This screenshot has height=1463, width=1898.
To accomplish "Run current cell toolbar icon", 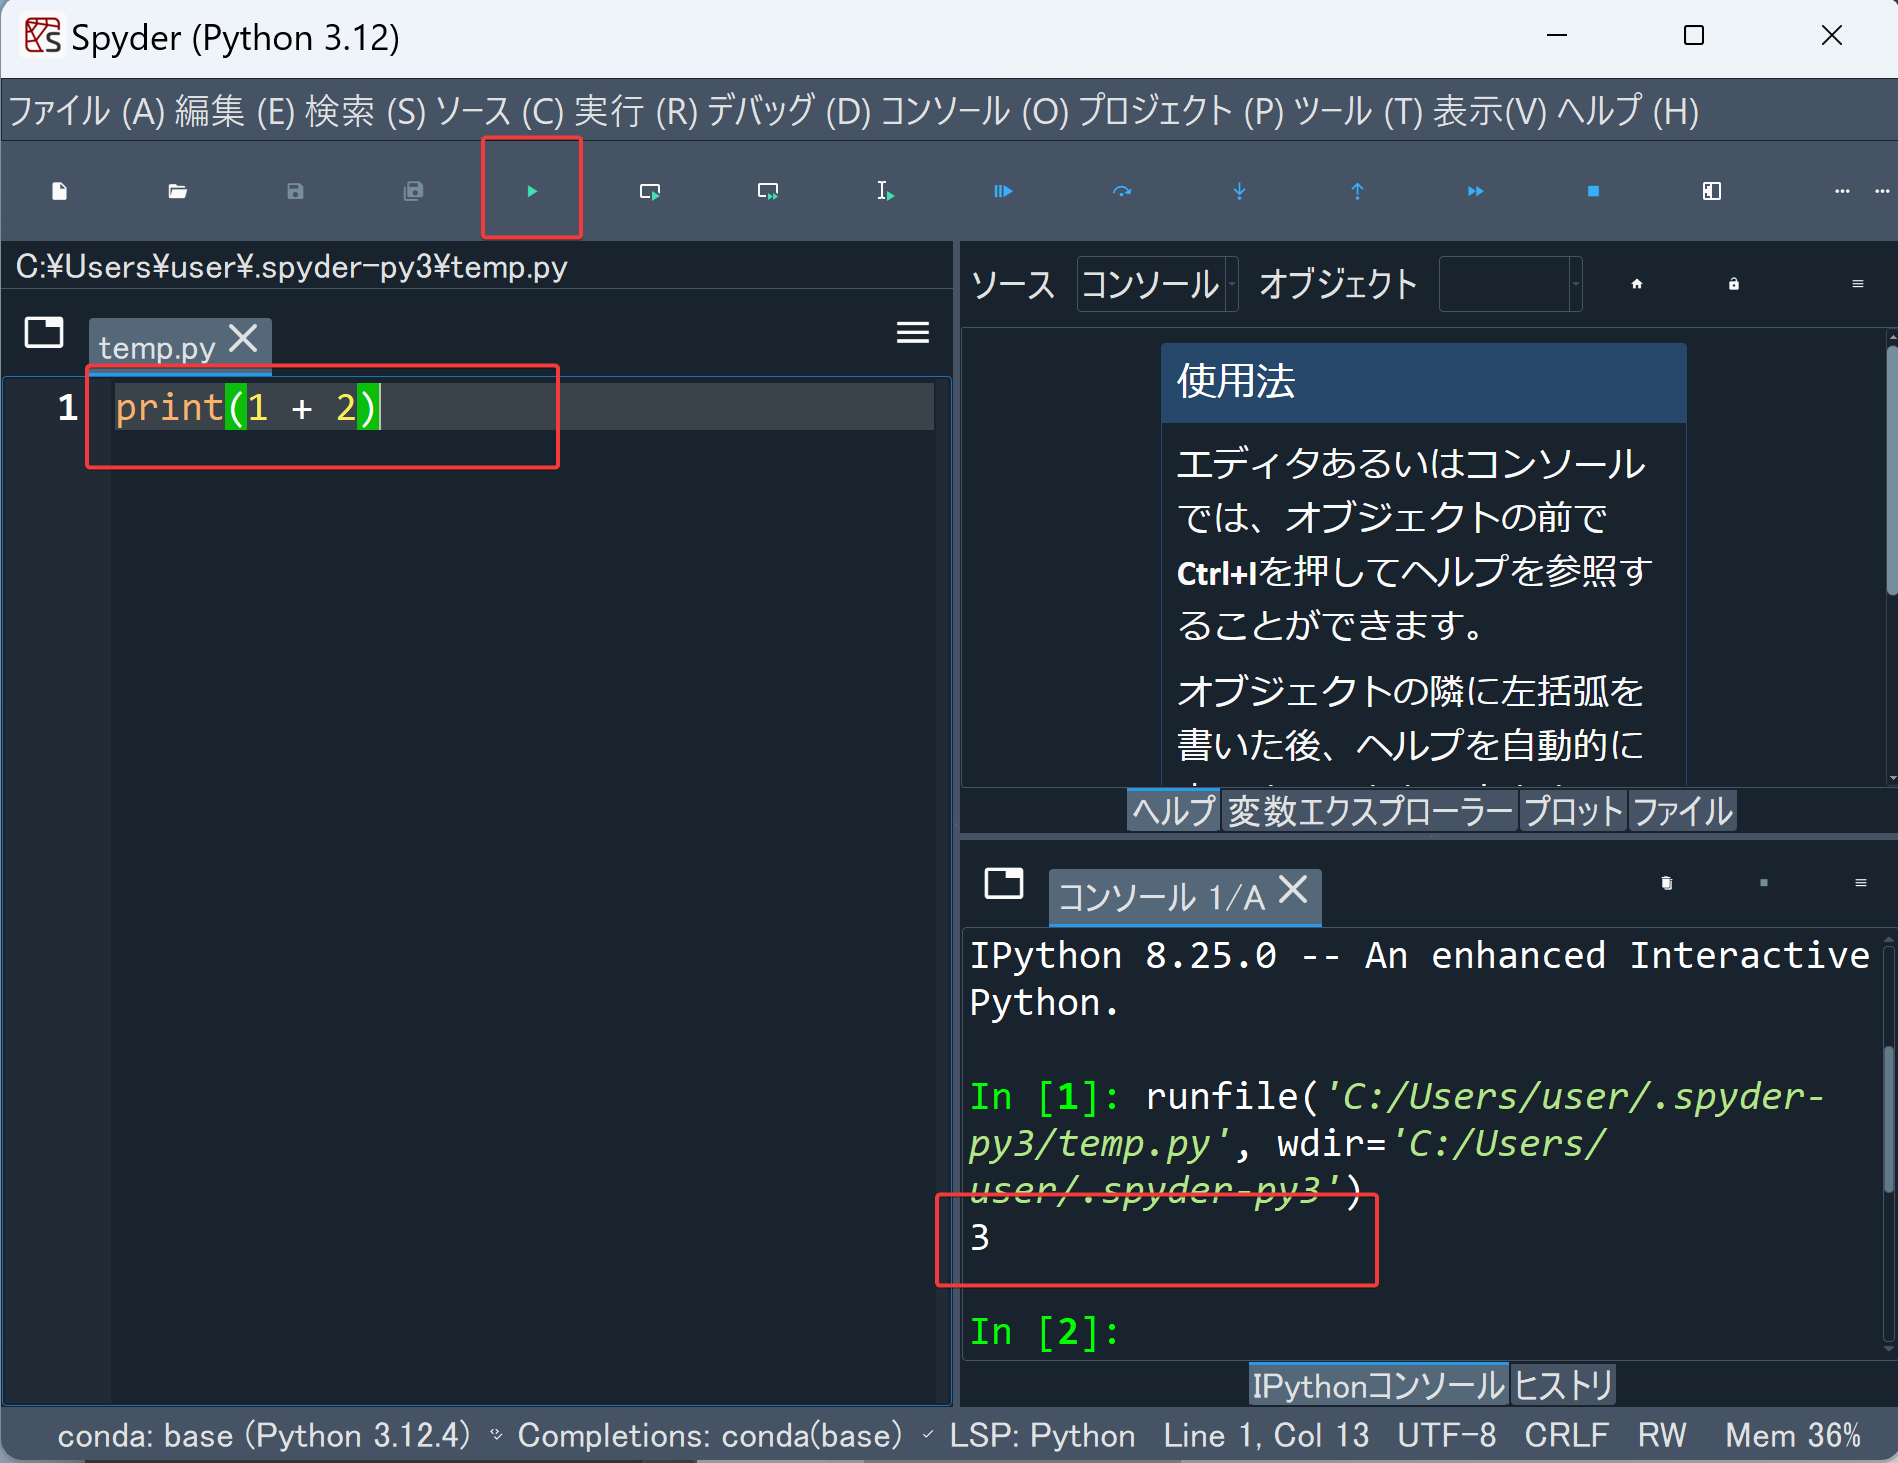I will (650, 191).
